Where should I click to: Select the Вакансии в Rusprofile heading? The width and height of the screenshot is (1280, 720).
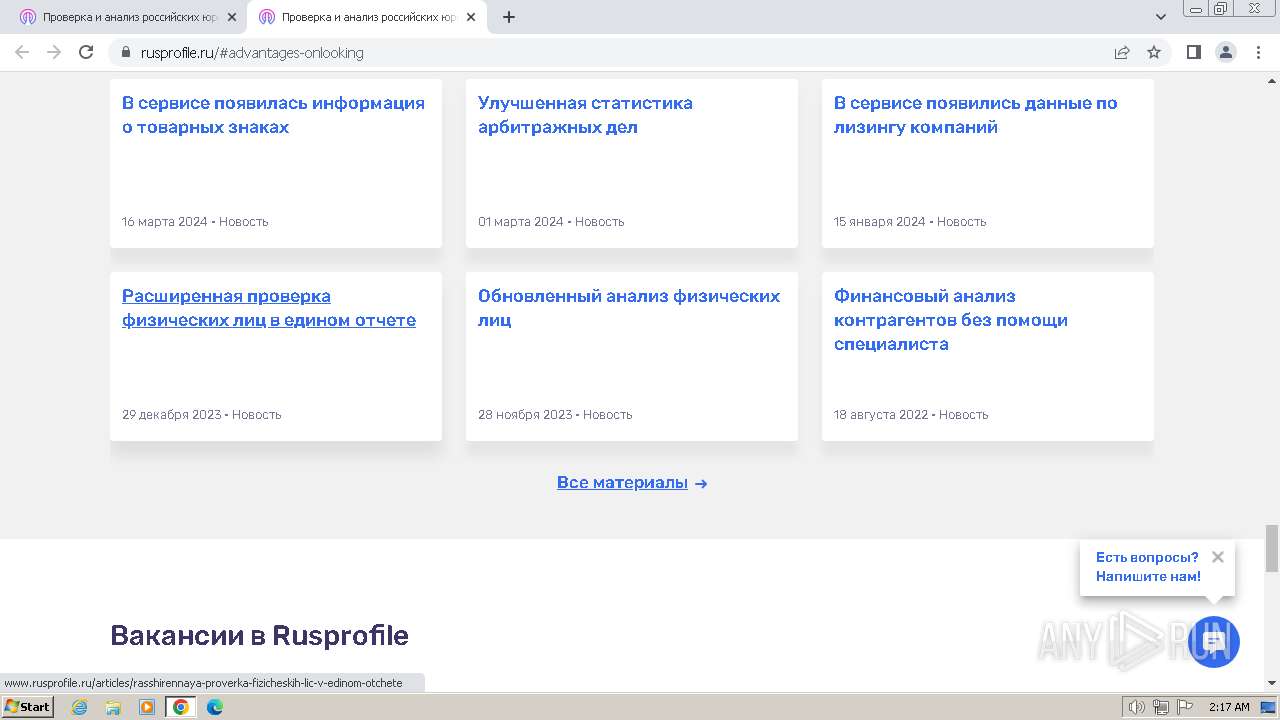point(259,636)
